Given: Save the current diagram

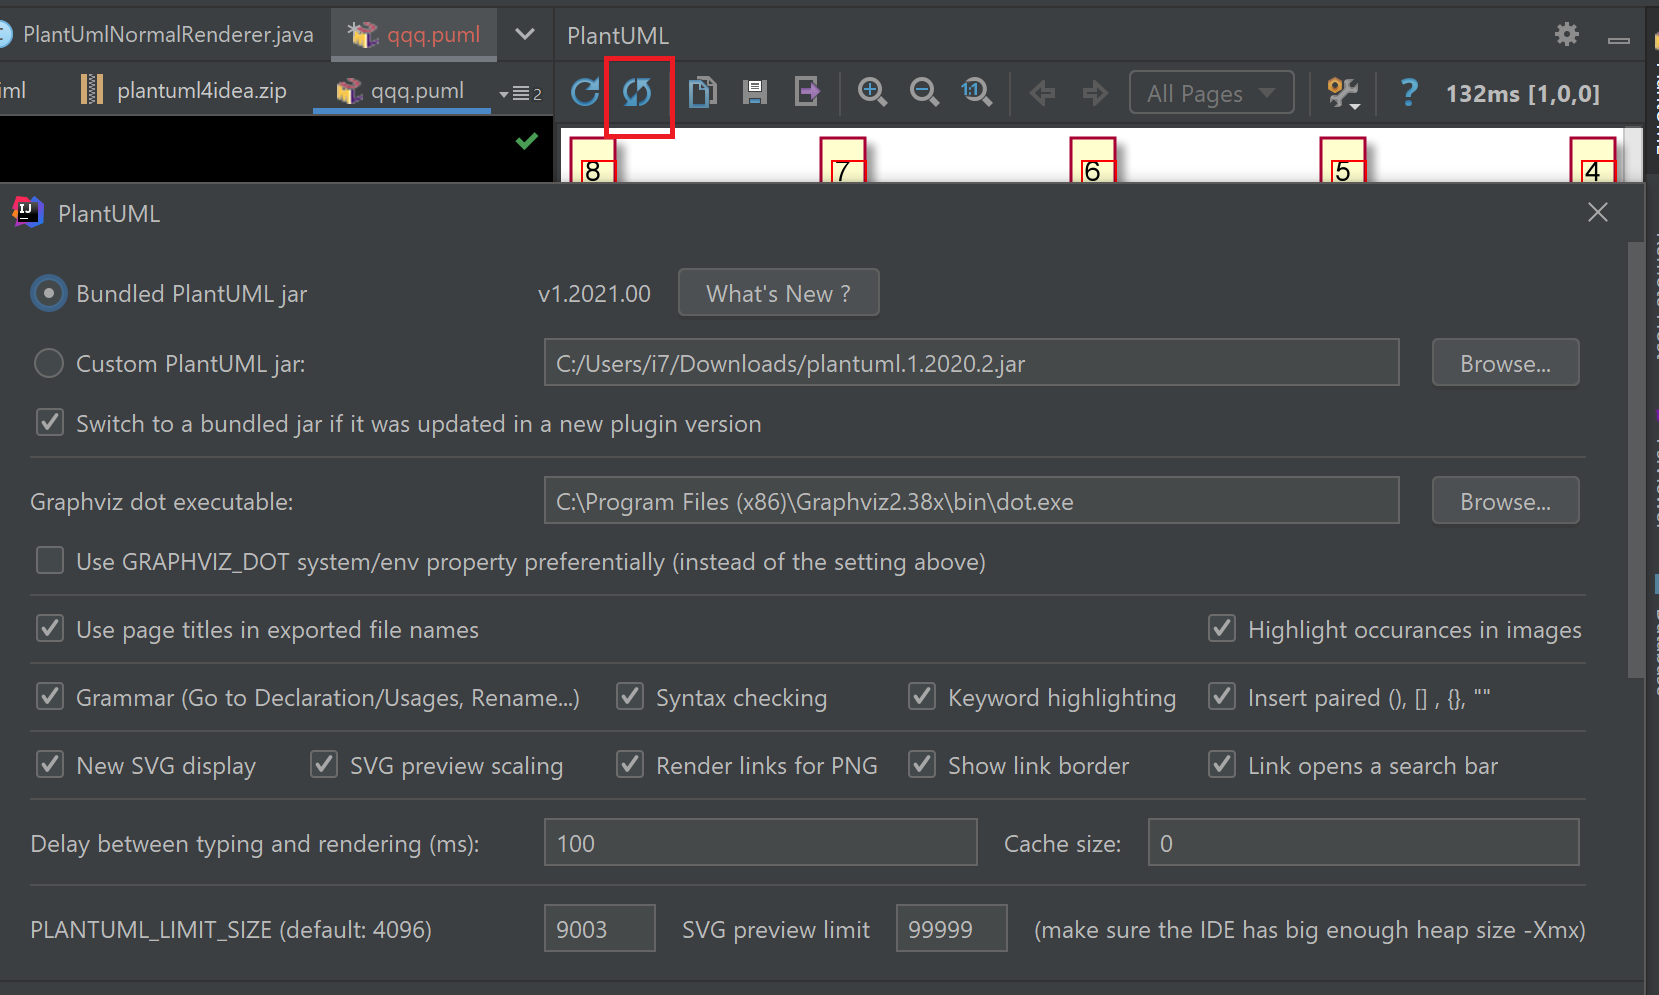Looking at the screenshot, I should click(755, 92).
